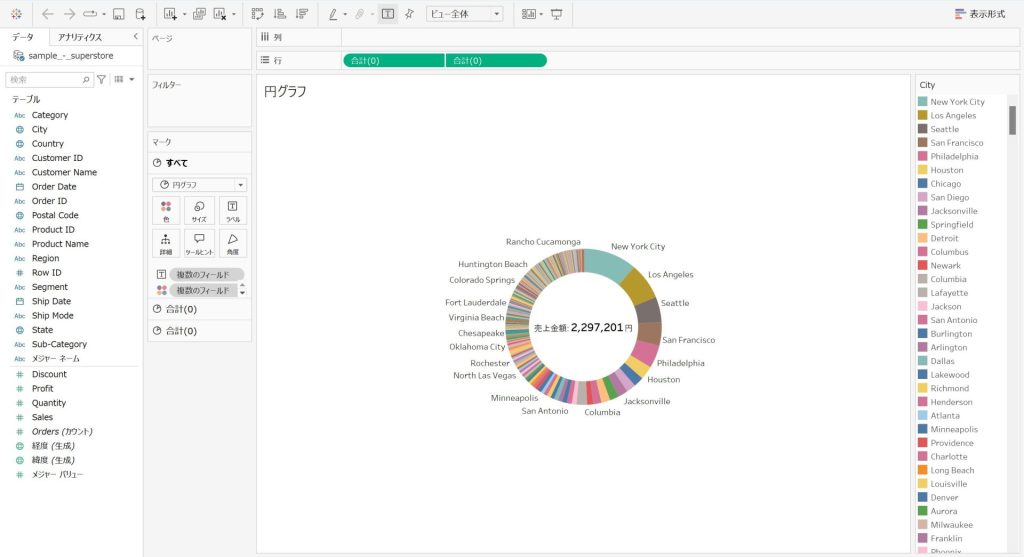The height and width of the screenshot is (557, 1024).
Task: Collapse the data pane with the chevron
Action: coord(135,37)
